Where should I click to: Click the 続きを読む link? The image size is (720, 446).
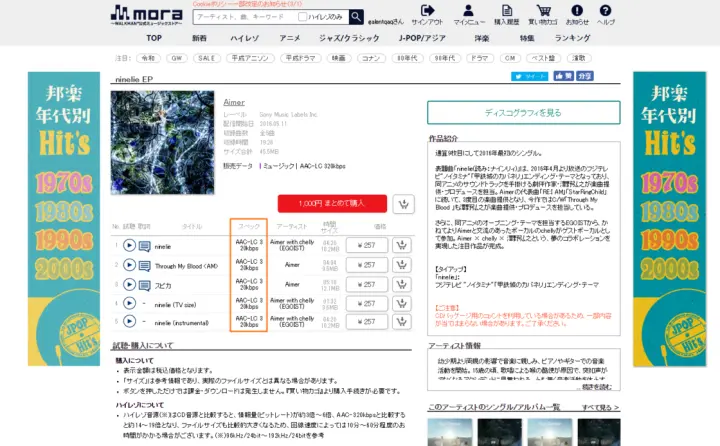click(x=597, y=387)
